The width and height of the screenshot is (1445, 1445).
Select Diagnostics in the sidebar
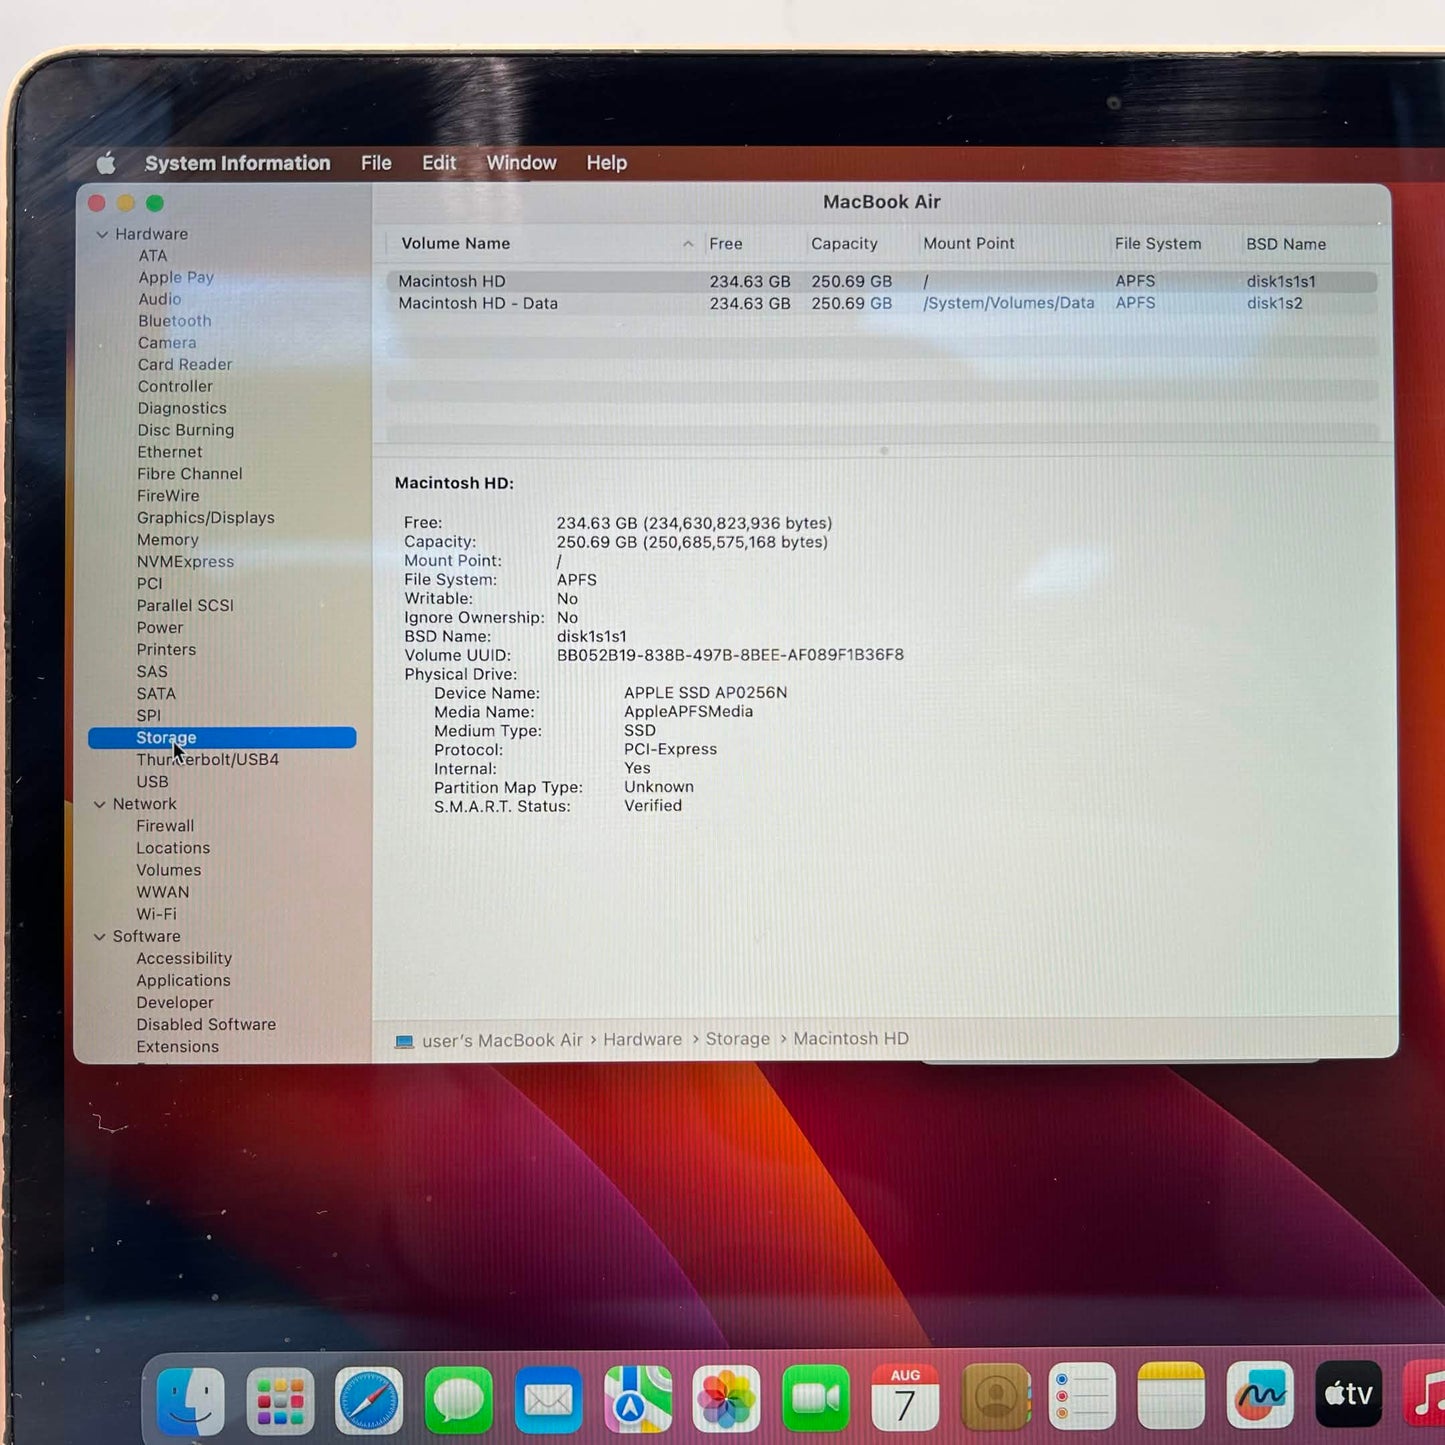click(182, 408)
